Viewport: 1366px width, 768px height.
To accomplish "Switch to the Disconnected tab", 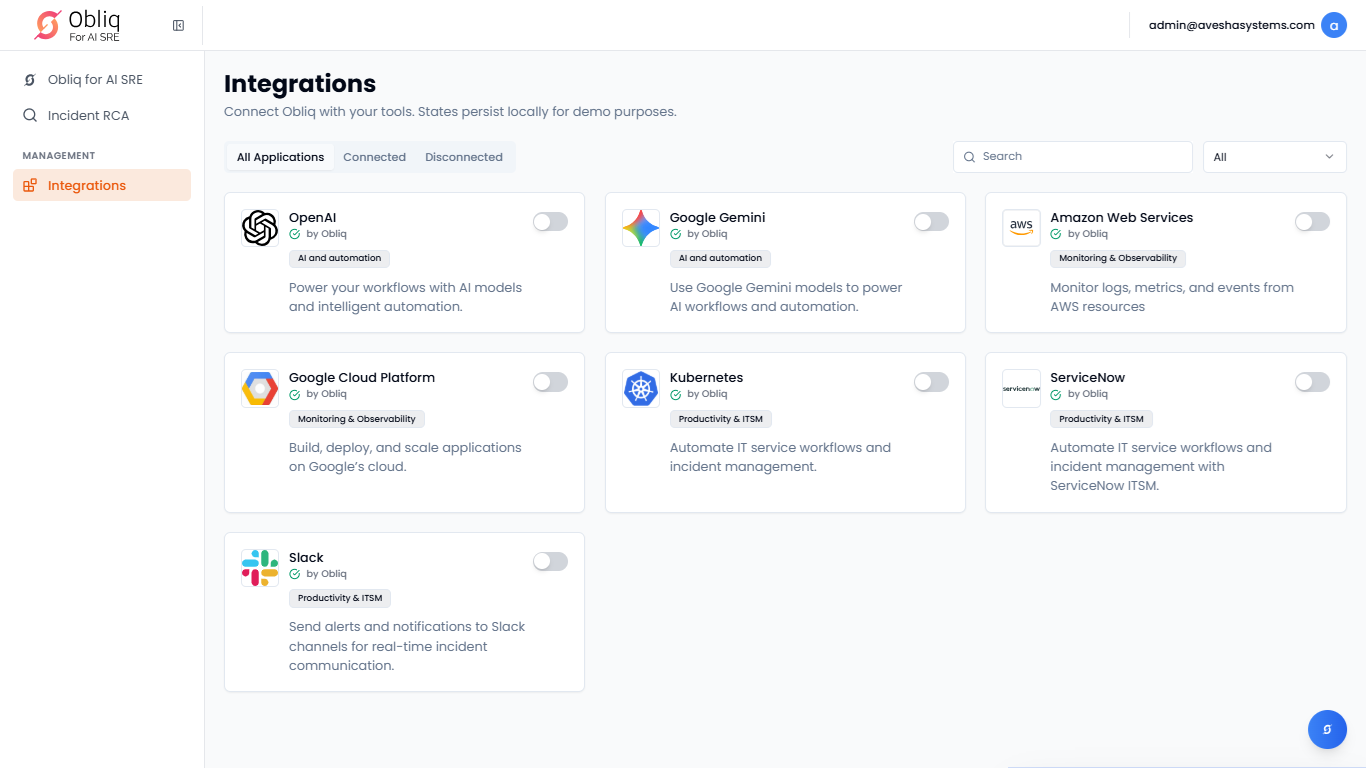I will pyautogui.click(x=464, y=157).
